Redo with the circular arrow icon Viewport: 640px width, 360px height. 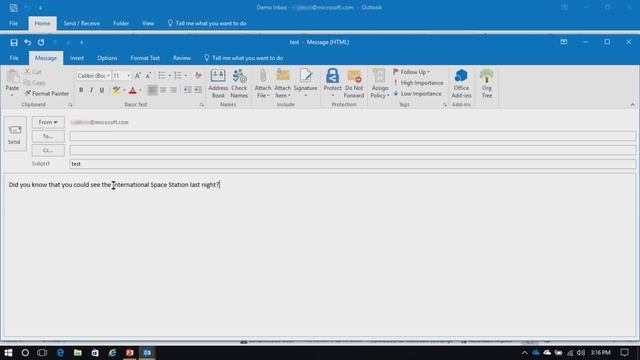(x=41, y=42)
